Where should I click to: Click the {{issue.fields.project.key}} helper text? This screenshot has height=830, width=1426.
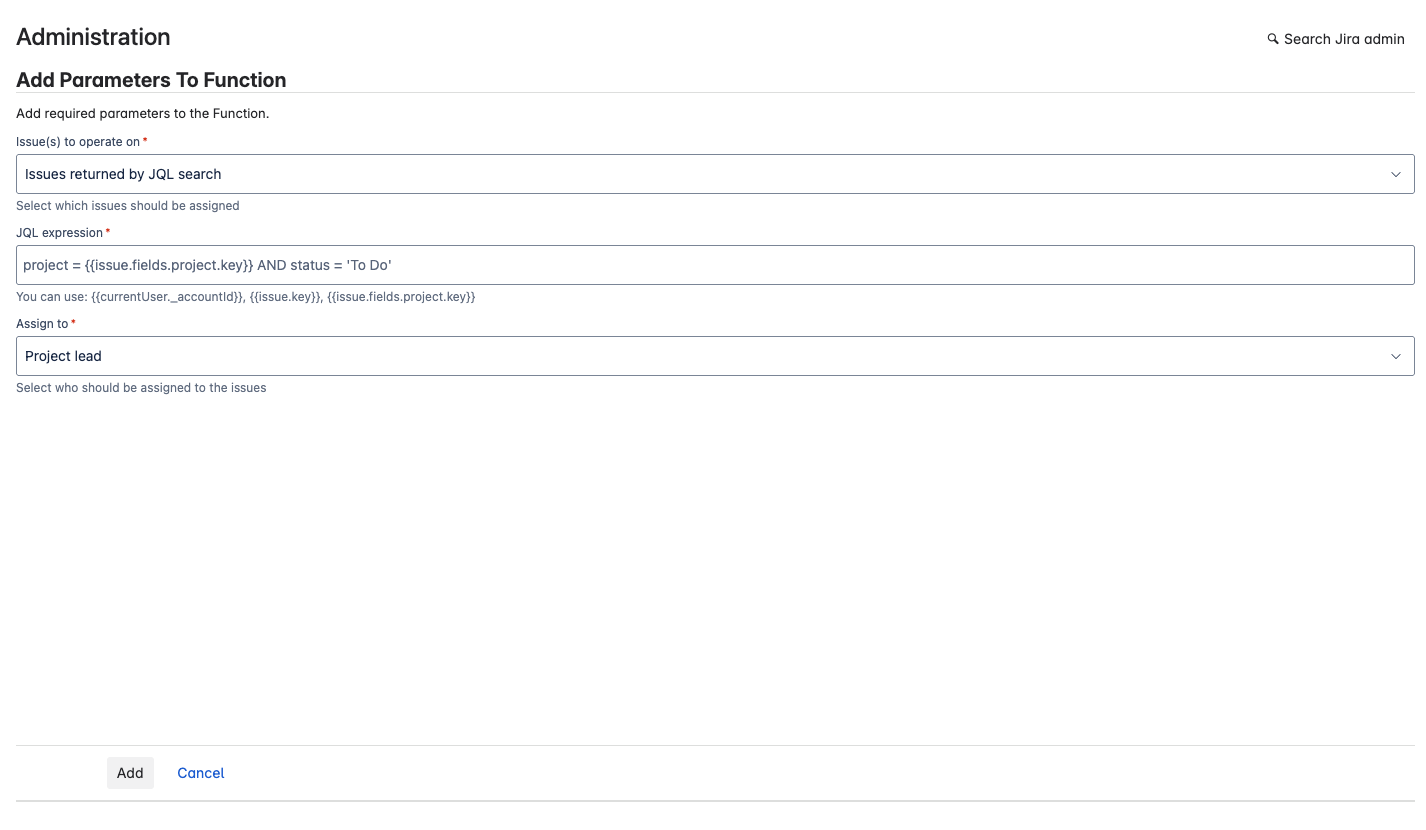click(401, 296)
